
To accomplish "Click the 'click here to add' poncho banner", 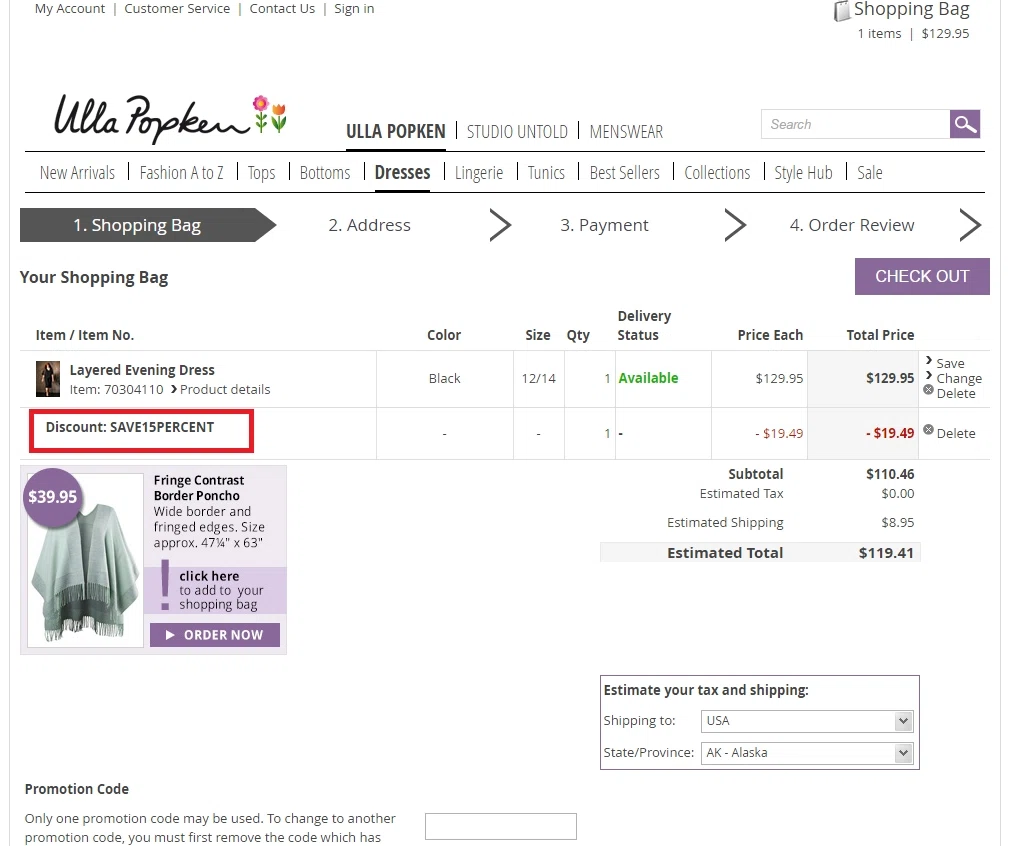I will pos(215,590).
